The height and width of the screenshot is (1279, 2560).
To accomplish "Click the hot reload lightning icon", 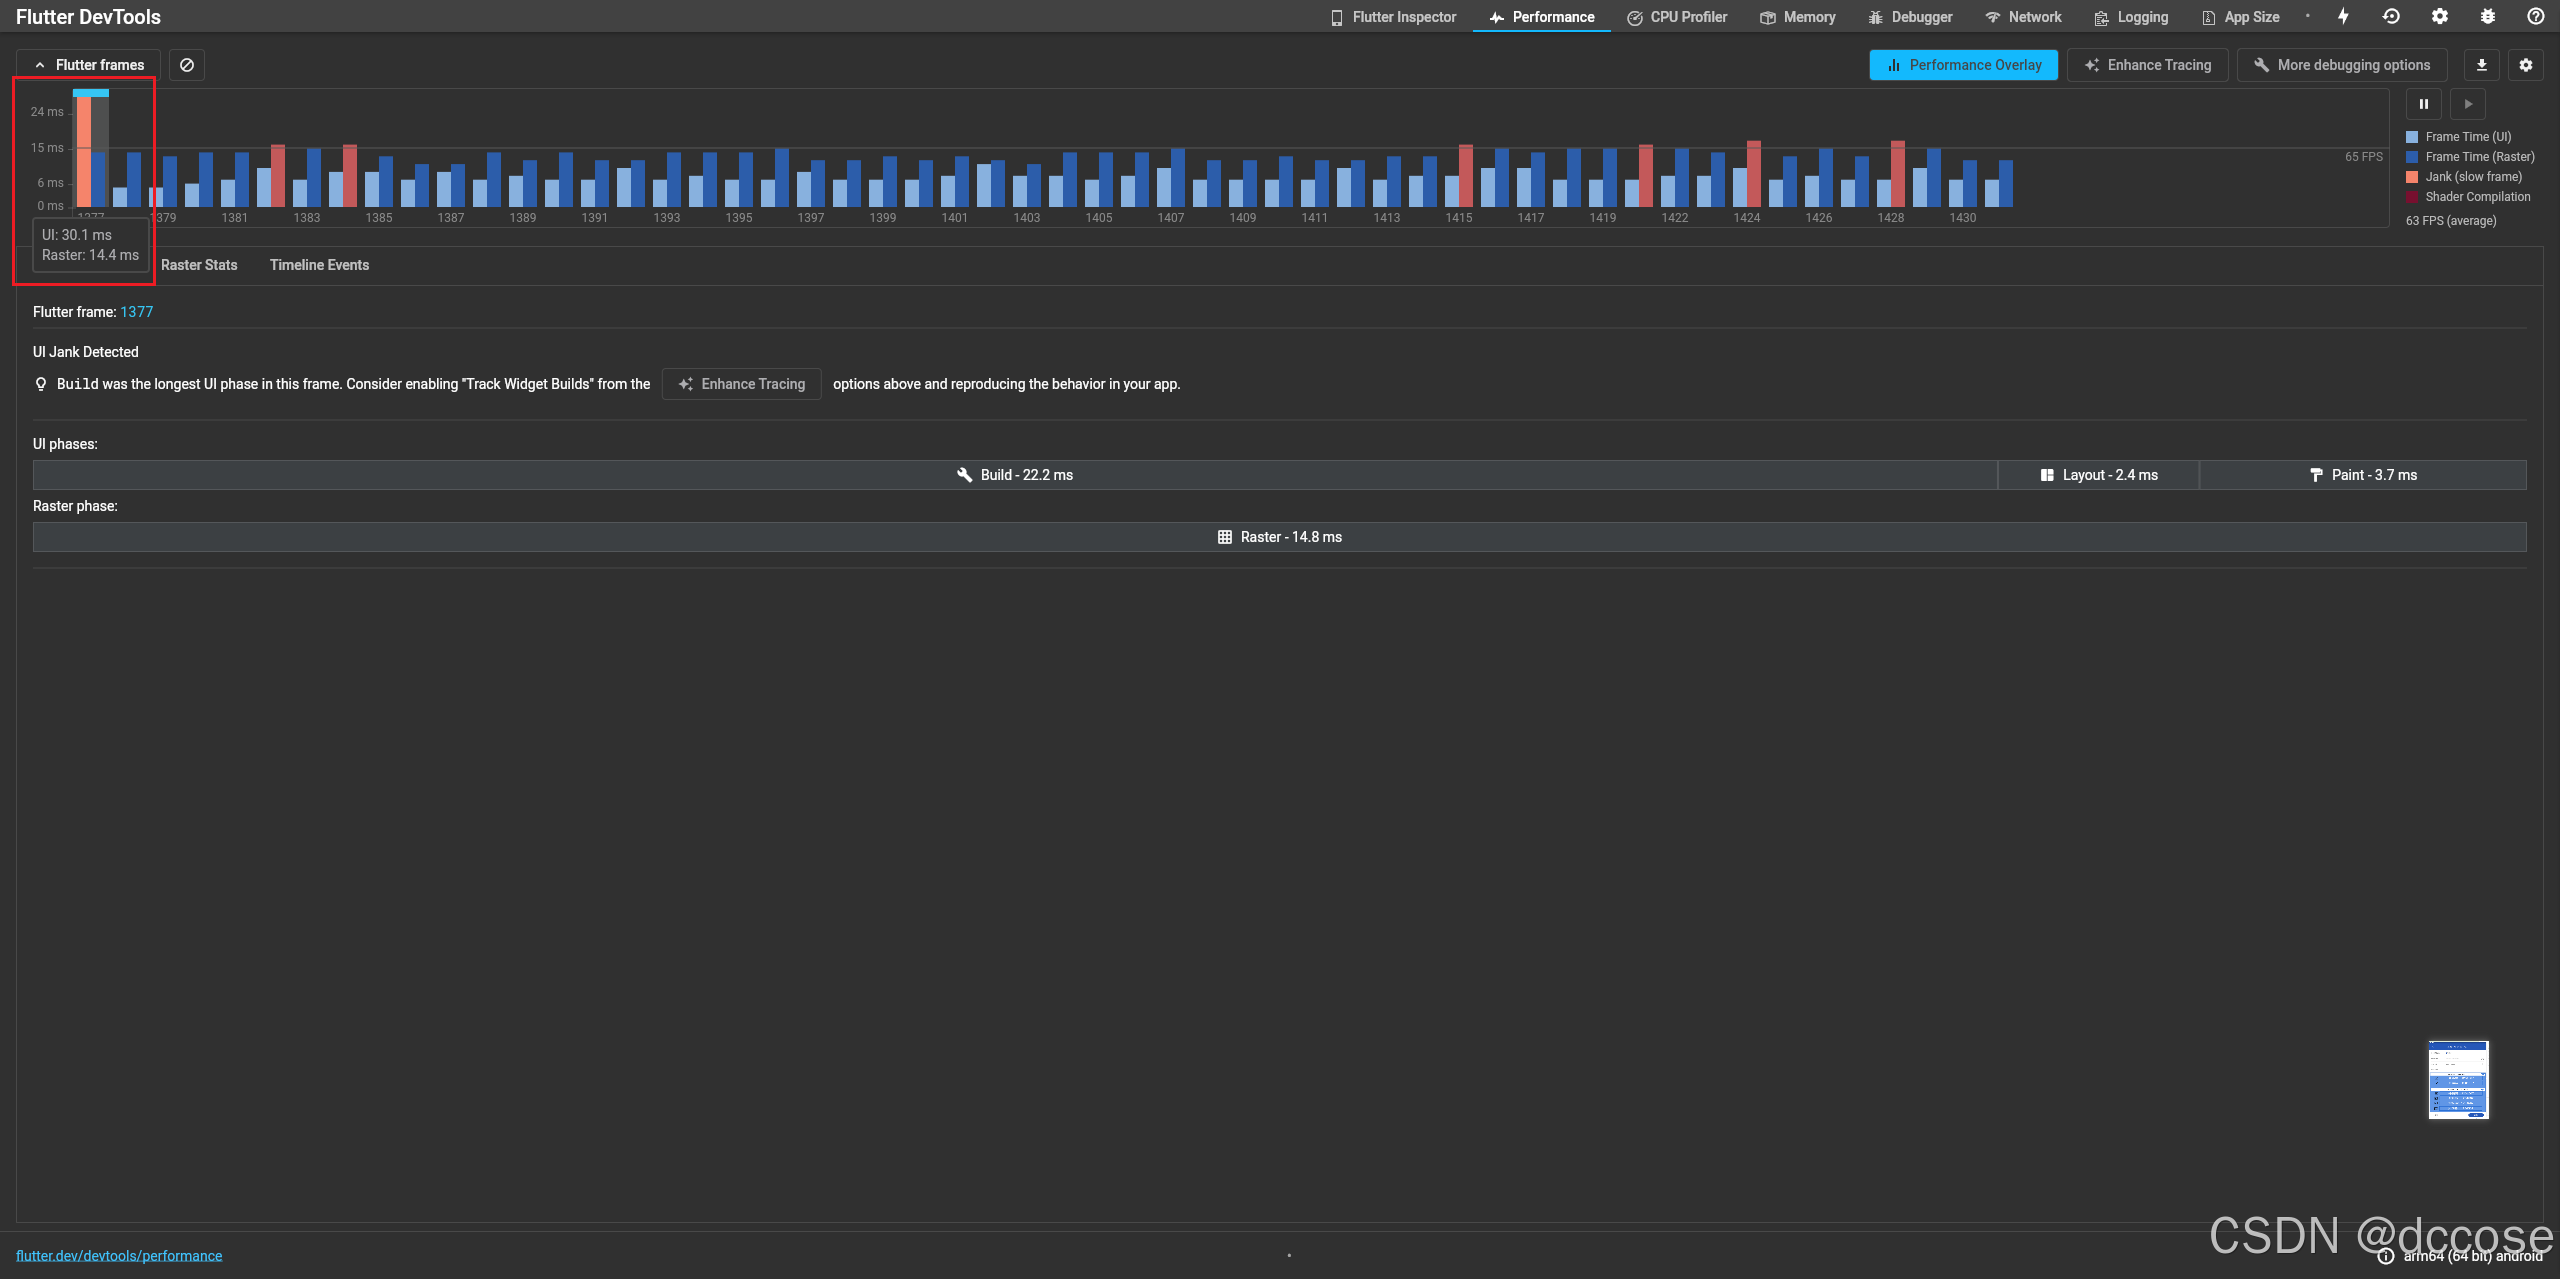I will point(2343,16).
